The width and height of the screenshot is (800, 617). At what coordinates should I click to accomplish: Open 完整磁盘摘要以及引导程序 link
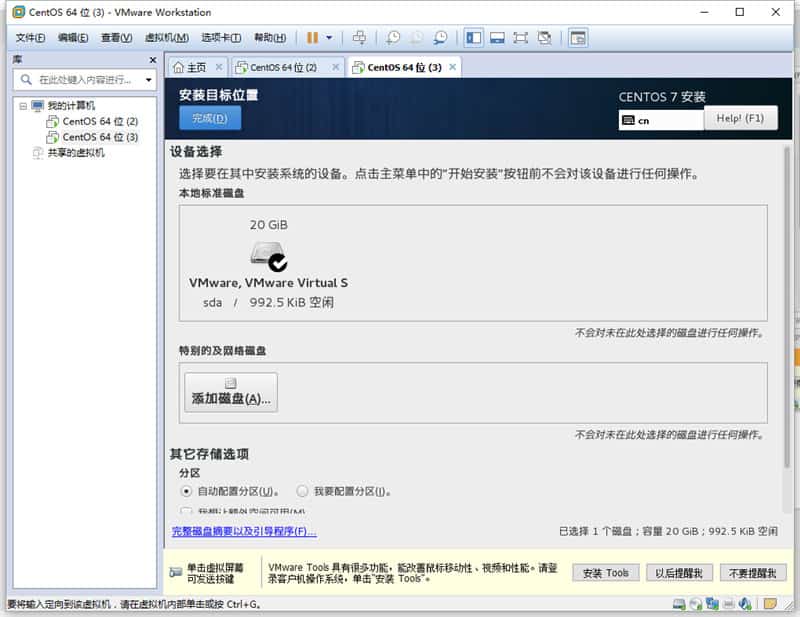tap(244, 532)
